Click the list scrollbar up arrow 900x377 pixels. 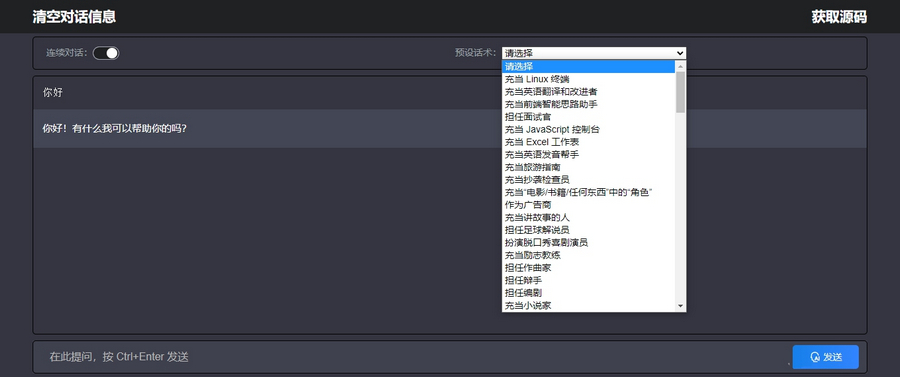(x=681, y=65)
